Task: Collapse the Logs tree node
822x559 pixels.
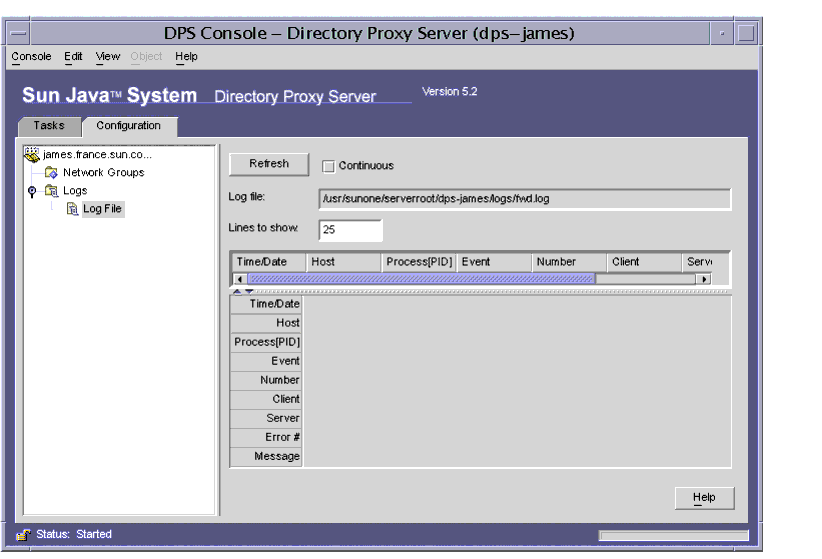Action: [32, 191]
